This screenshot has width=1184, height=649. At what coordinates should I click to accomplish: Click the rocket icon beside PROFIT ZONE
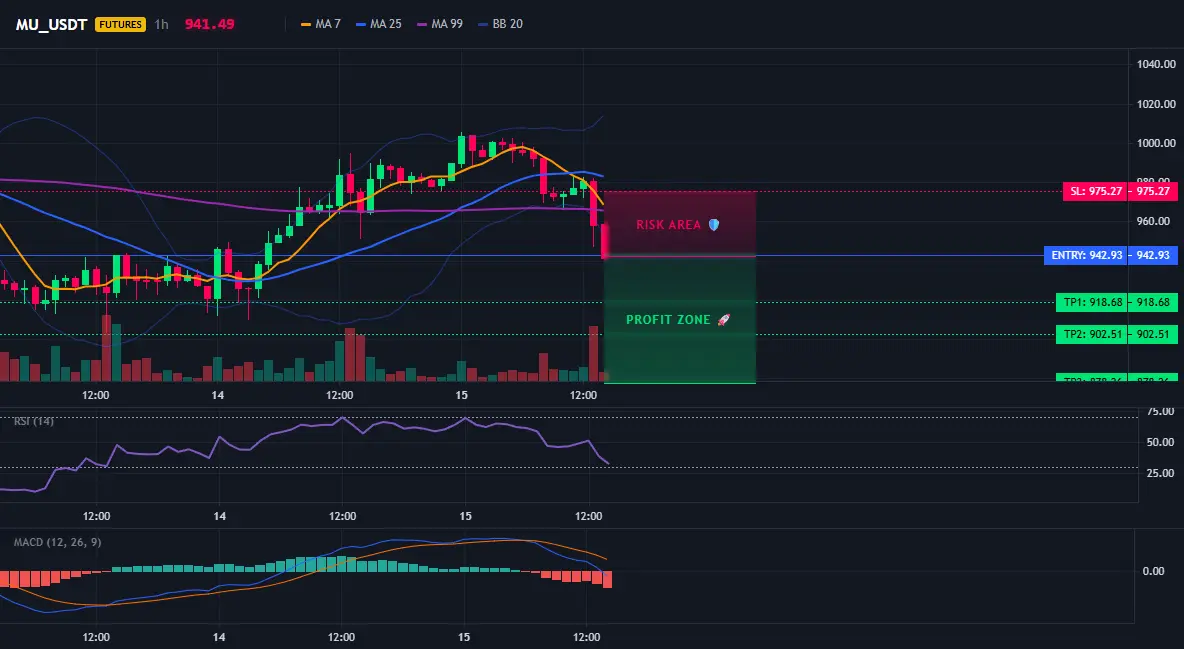(723, 320)
